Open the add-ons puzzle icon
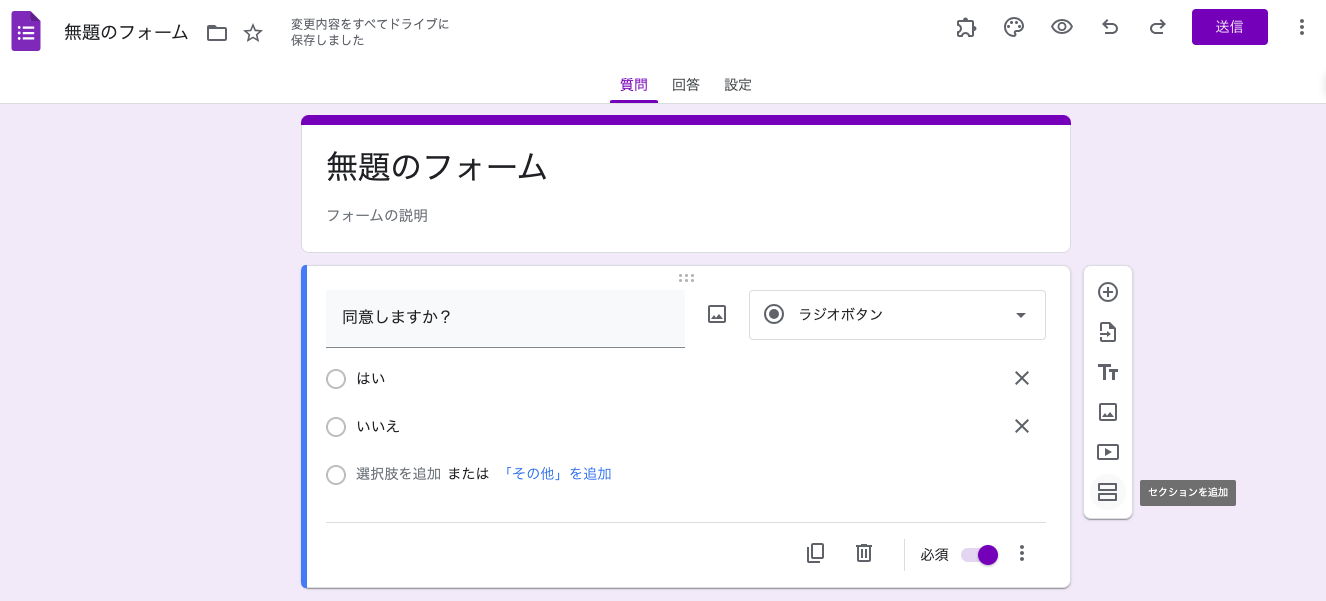 (966, 27)
